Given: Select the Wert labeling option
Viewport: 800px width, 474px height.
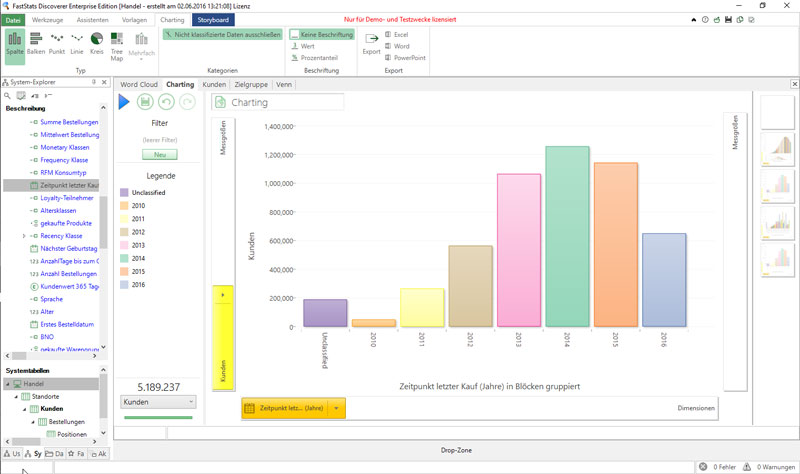Looking at the screenshot, I should 308,46.
